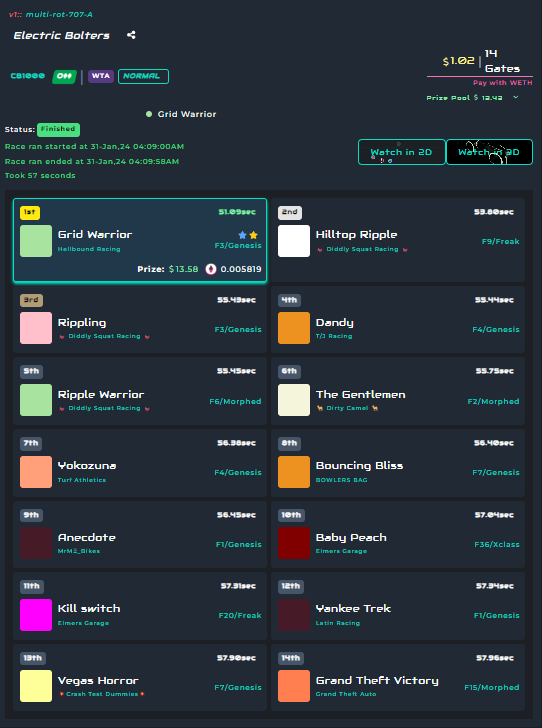The image size is (542, 728).
Task: Click the green Off badge
Action: coord(64,76)
